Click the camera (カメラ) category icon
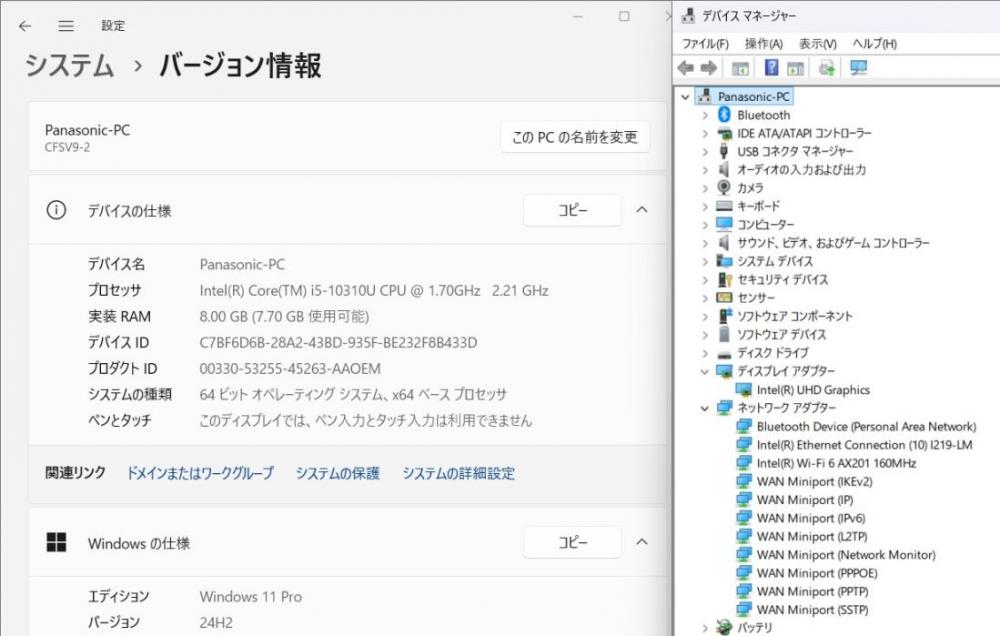Viewport: 1000px width, 636px height. (724, 188)
